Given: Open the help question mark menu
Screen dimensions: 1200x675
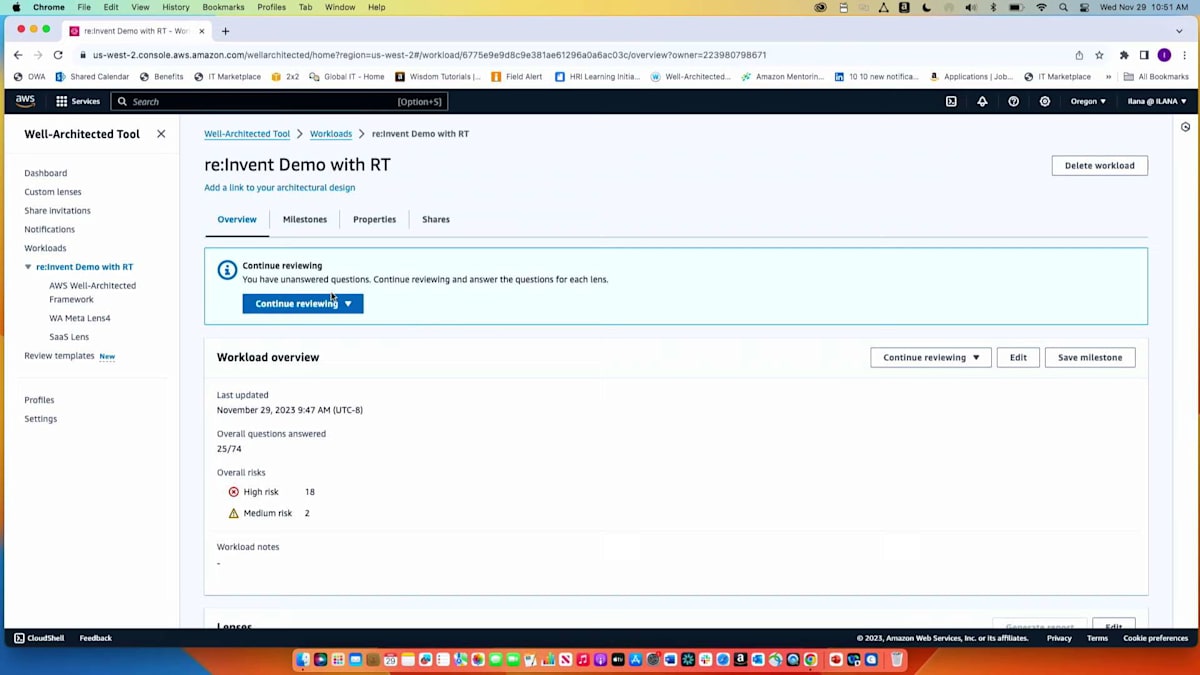Looking at the screenshot, I should (x=1013, y=101).
